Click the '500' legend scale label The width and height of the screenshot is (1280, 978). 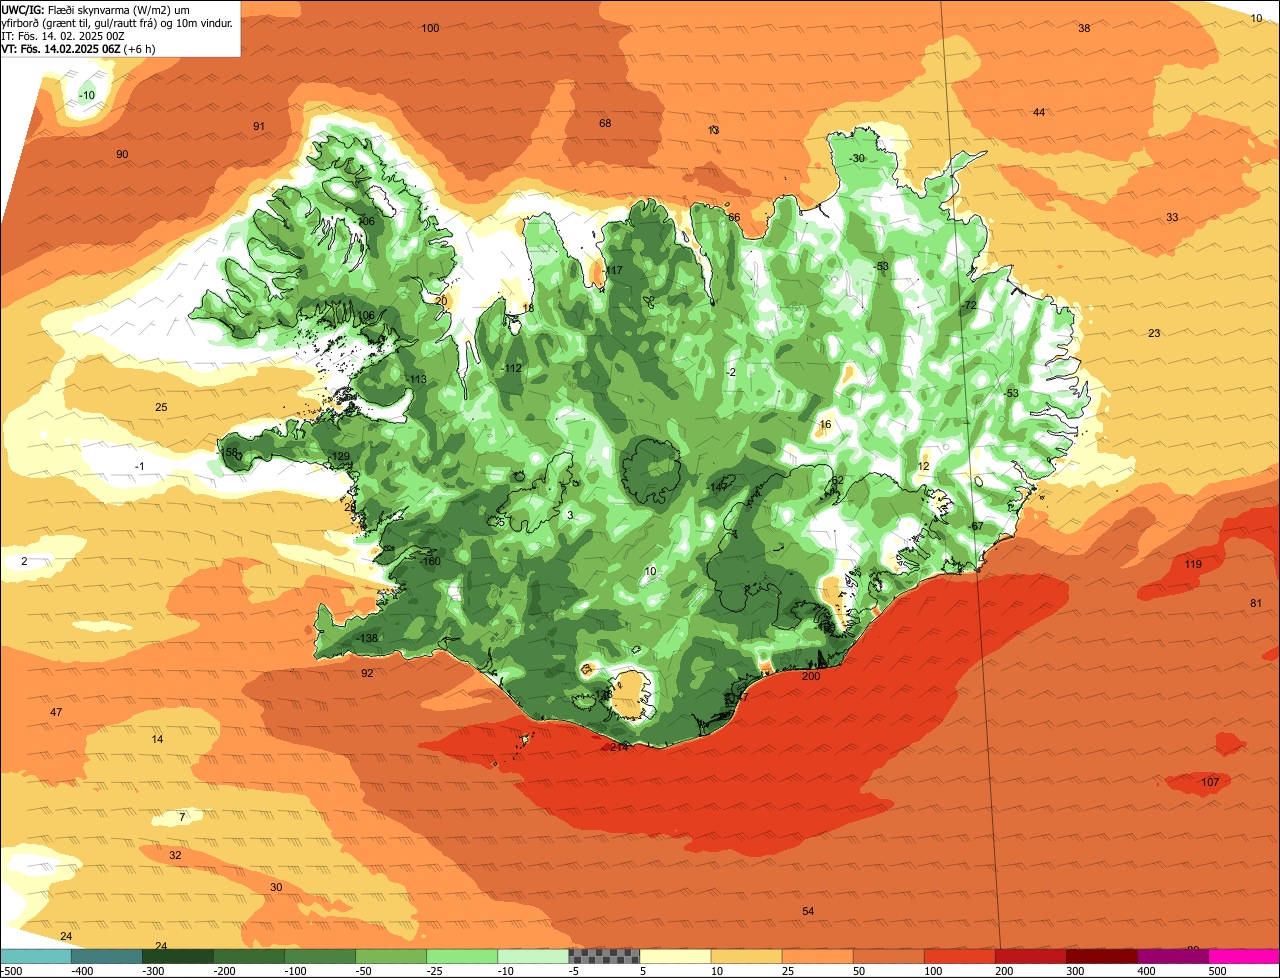click(1216, 971)
